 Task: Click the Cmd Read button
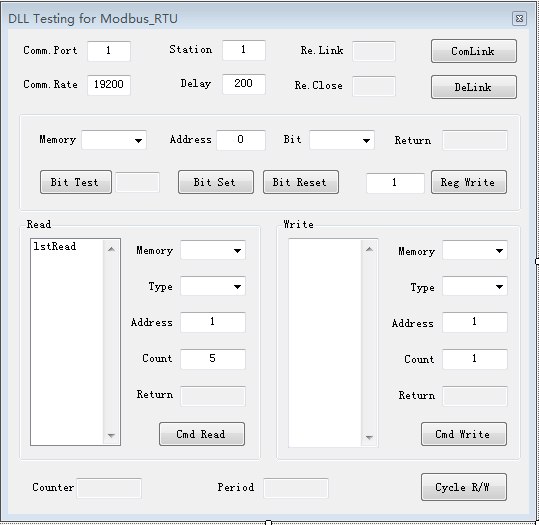point(202,434)
